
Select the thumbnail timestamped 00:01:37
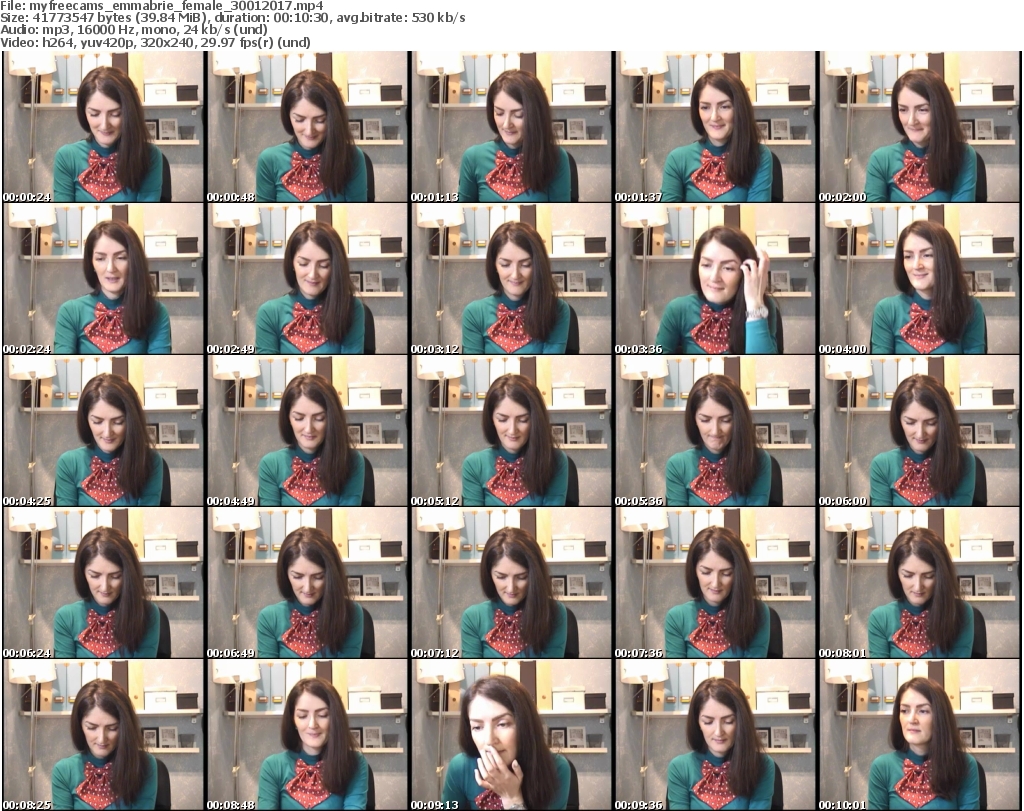(x=714, y=127)
